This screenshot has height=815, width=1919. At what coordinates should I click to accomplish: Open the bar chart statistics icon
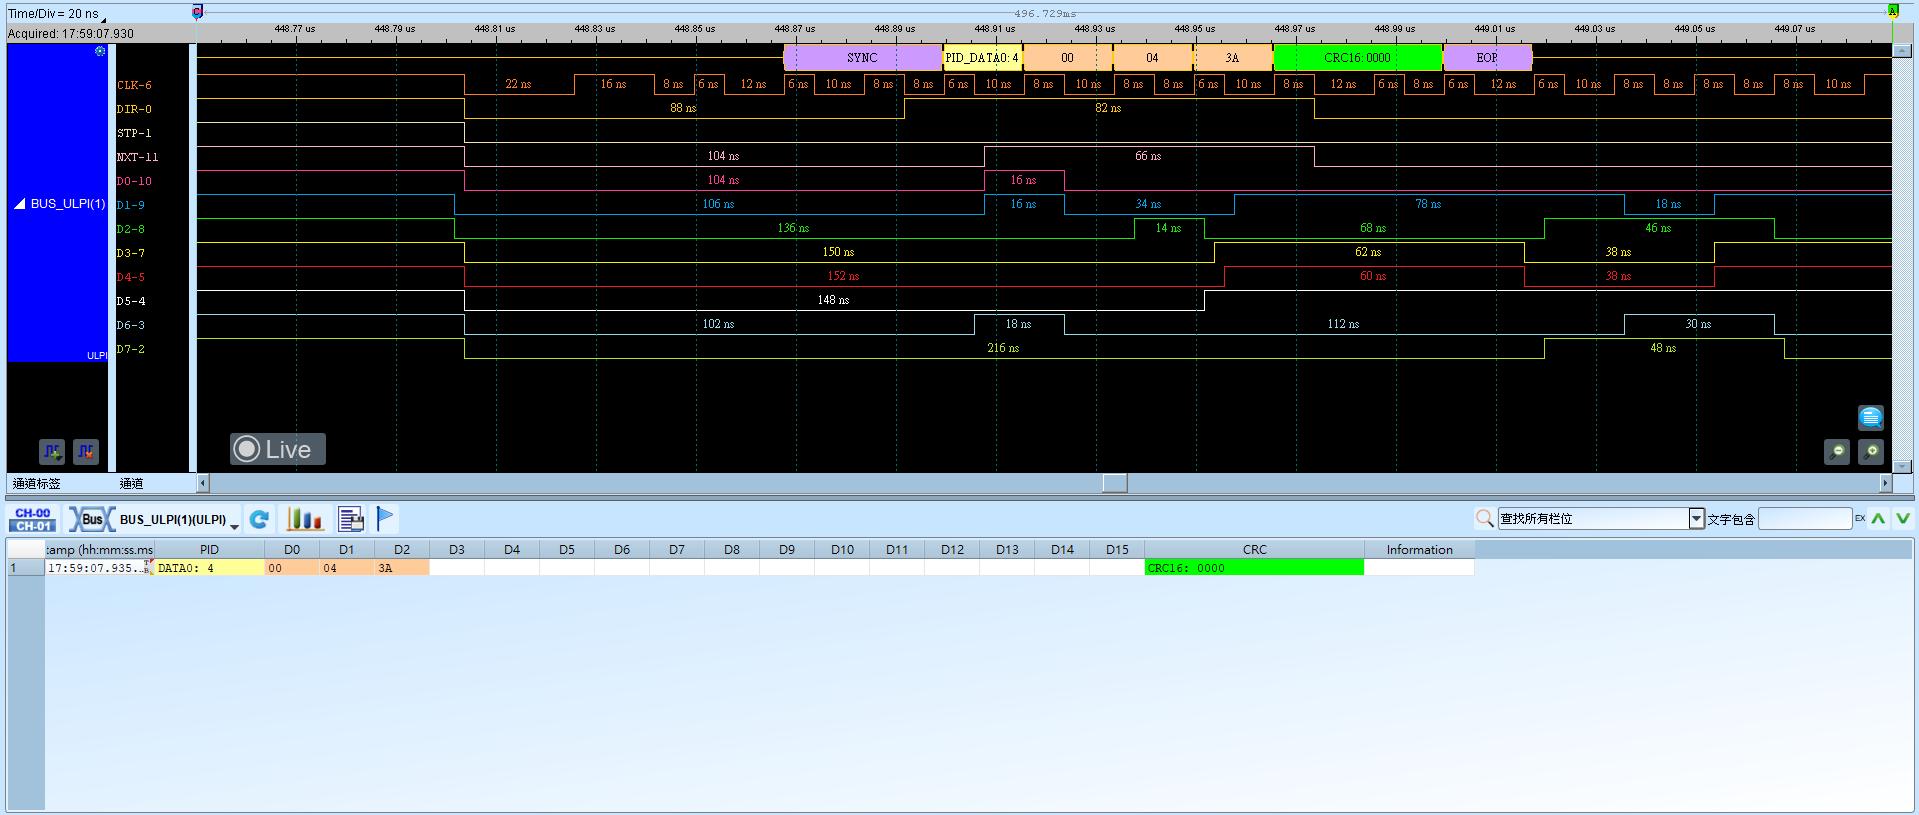[304, 519]
